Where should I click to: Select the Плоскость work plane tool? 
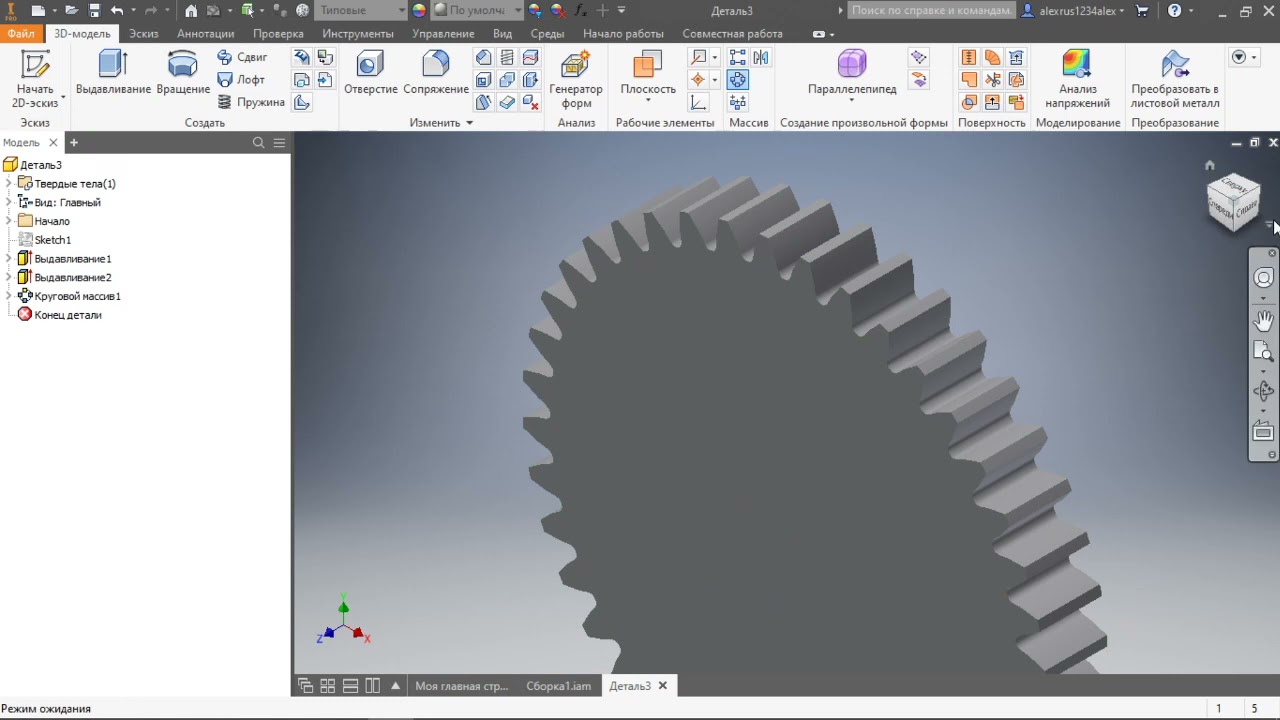pyautogui.click(x=648, y=73)
